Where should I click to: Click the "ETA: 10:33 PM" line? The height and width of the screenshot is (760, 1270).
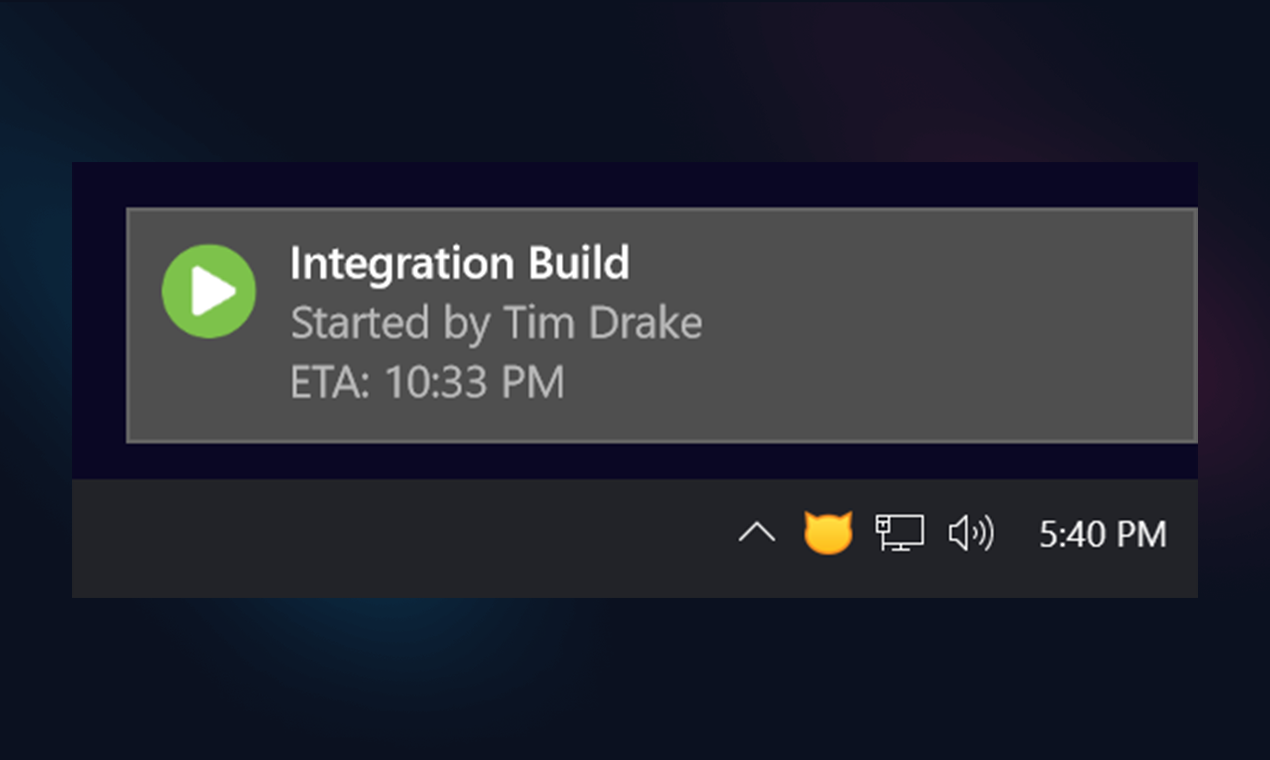click(427, 382)
